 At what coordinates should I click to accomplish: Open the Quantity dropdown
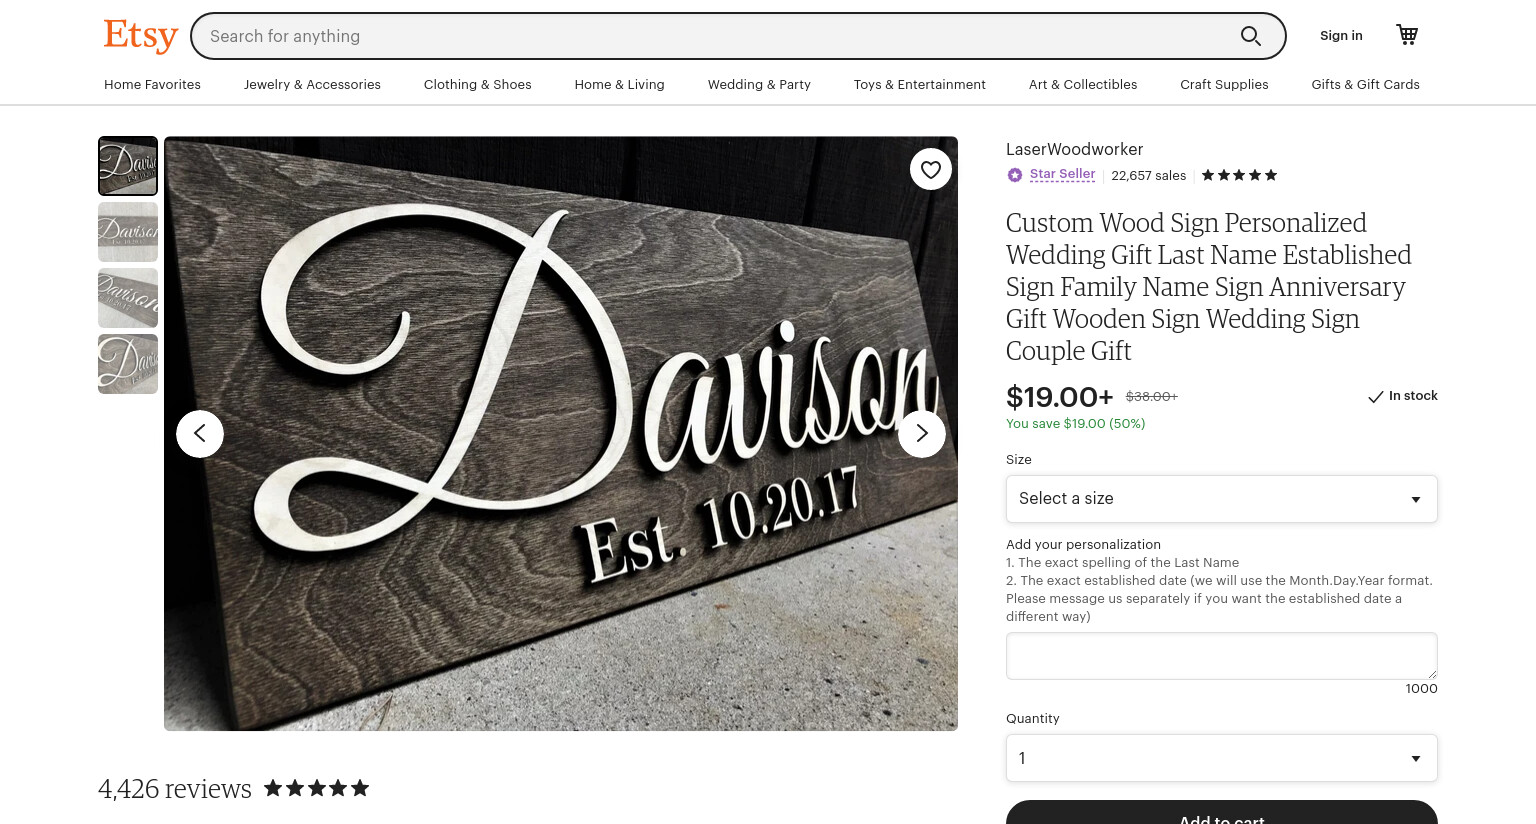1222,758
